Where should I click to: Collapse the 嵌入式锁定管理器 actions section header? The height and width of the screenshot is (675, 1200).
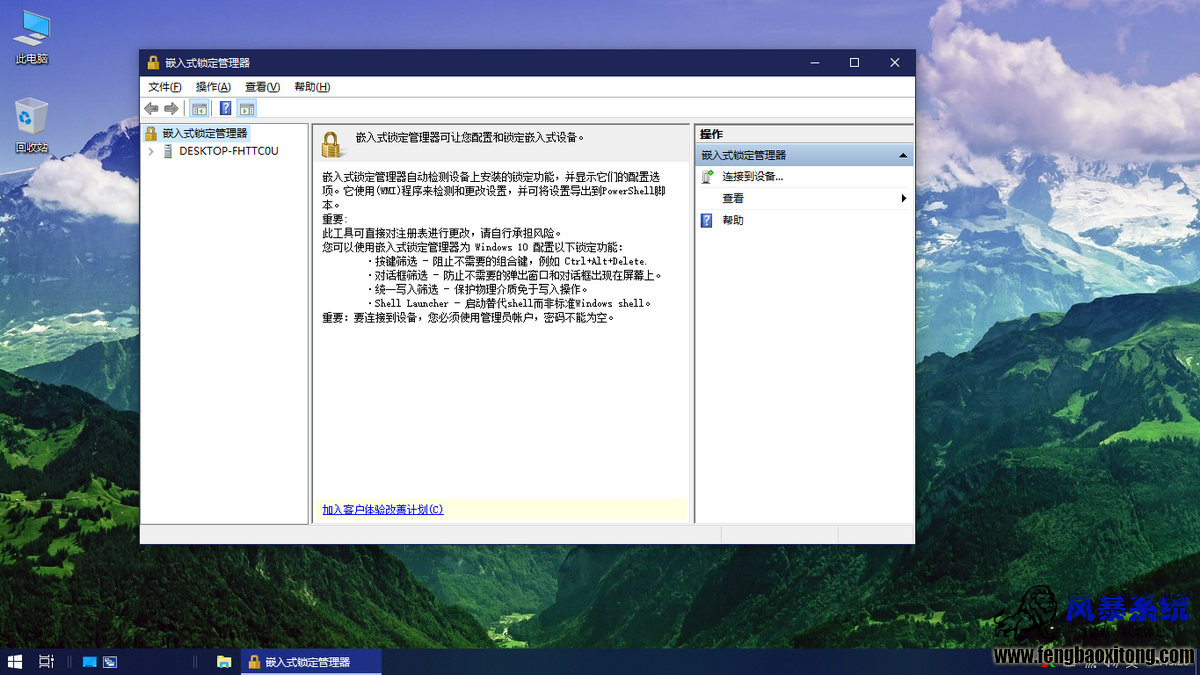904,156
